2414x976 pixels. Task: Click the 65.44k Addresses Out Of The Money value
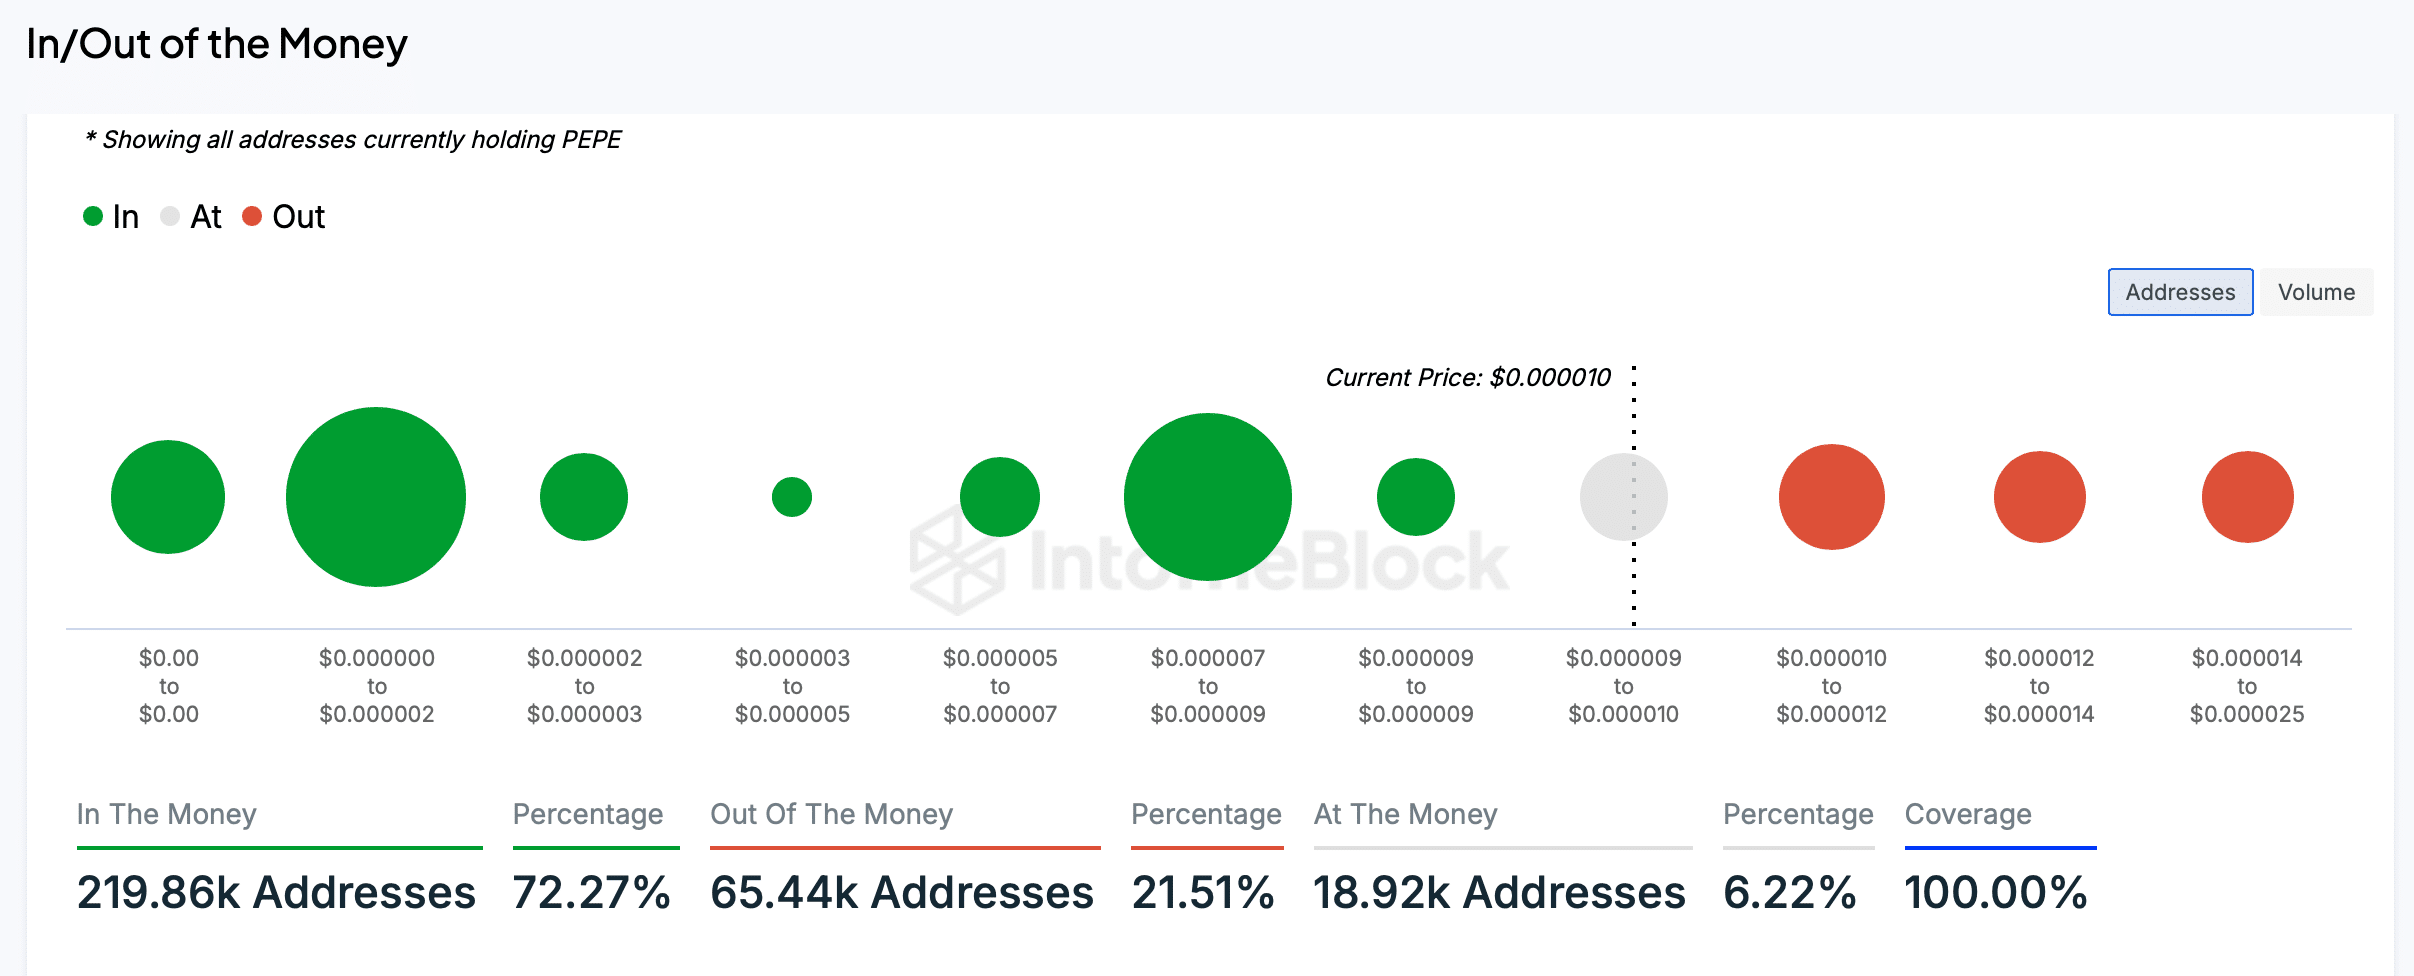902,892
